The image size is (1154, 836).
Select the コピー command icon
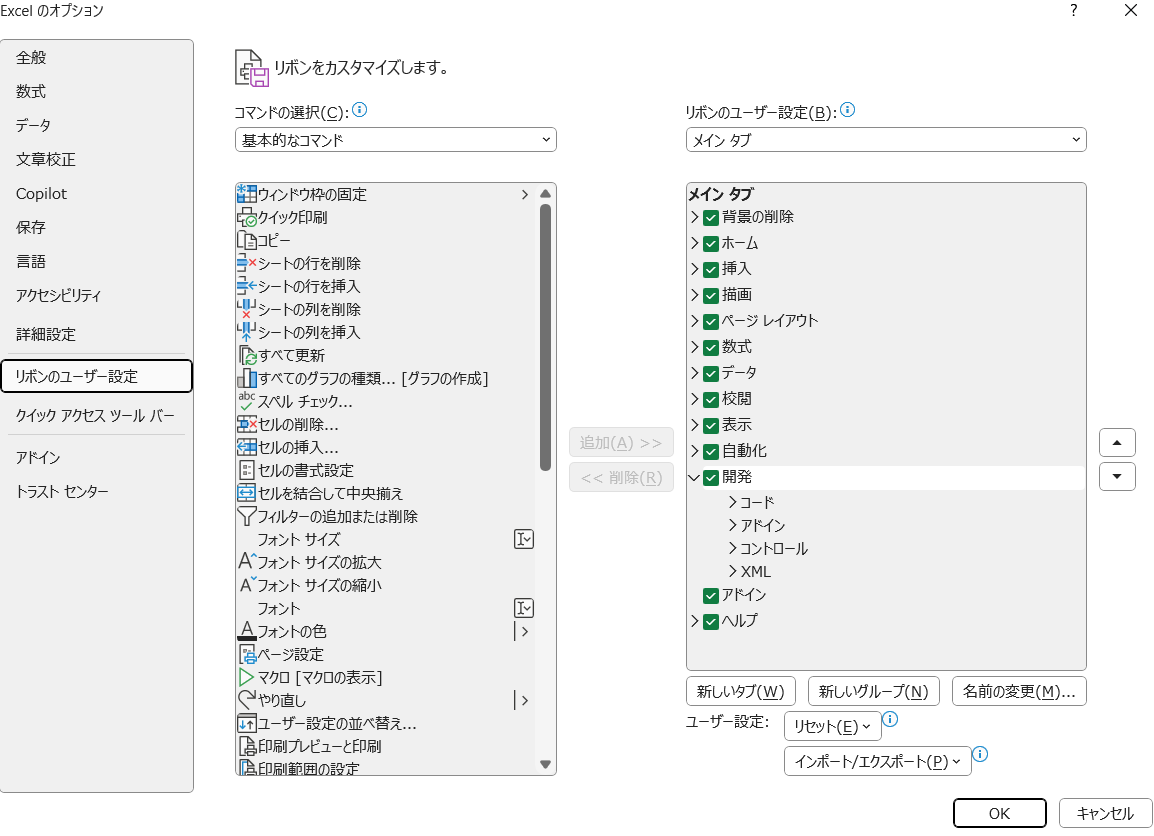tap(246, 241)
